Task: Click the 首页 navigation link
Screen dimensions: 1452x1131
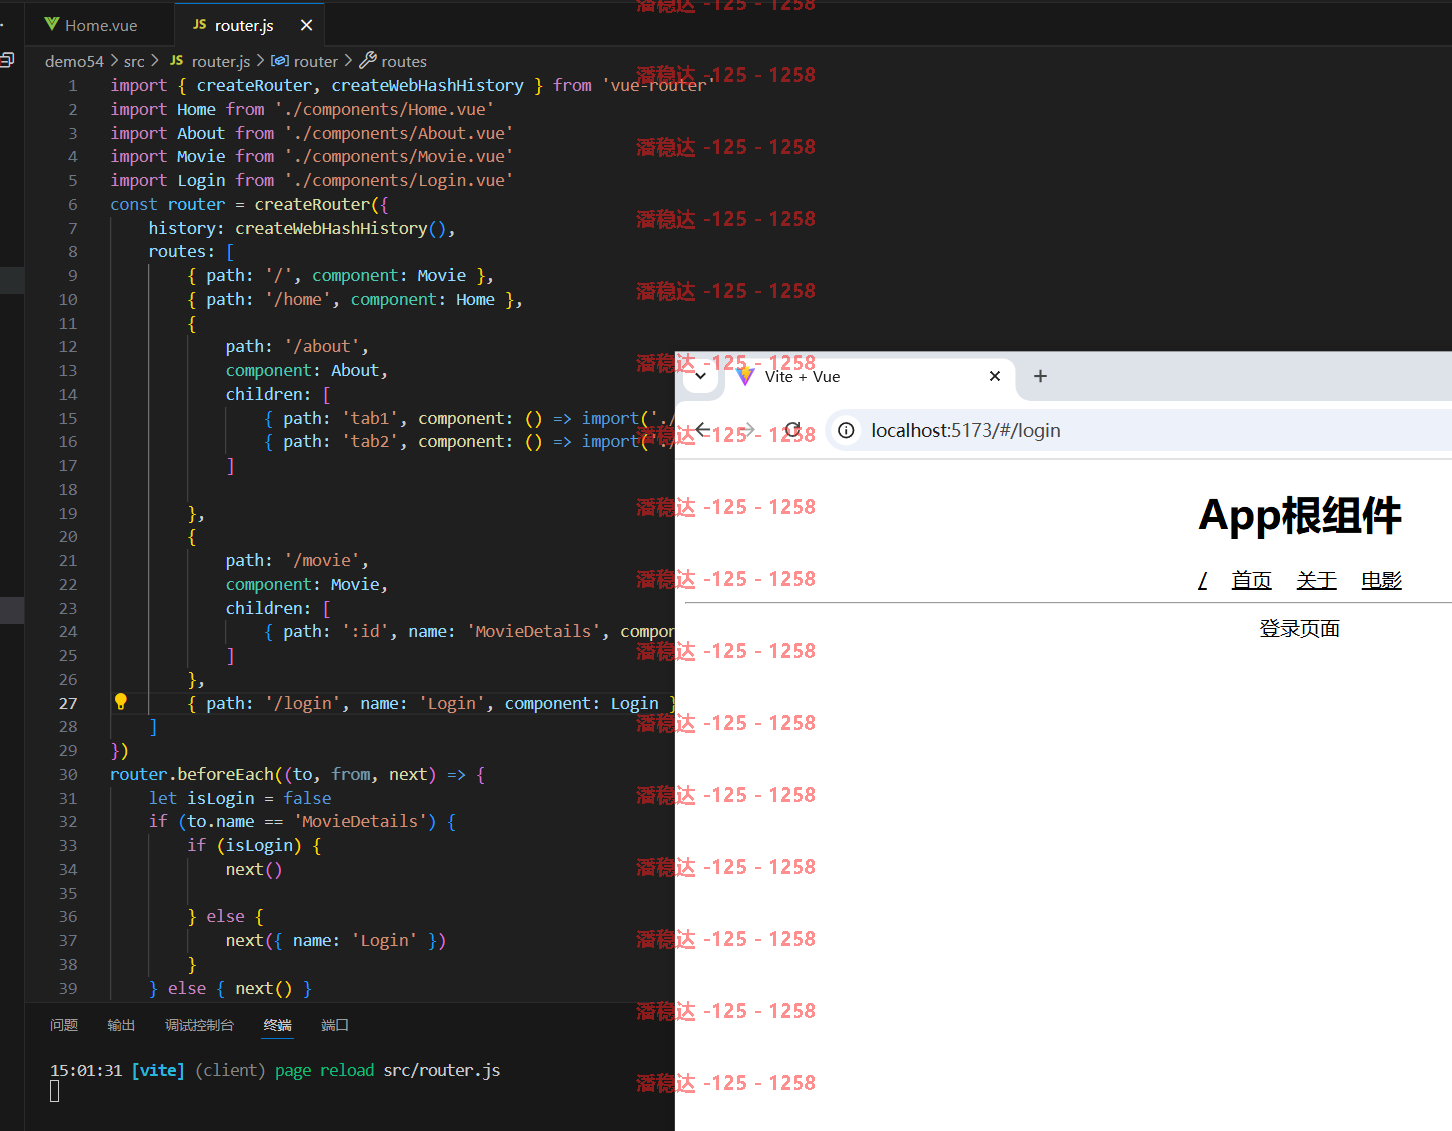Action: [x=1251, y=580]
